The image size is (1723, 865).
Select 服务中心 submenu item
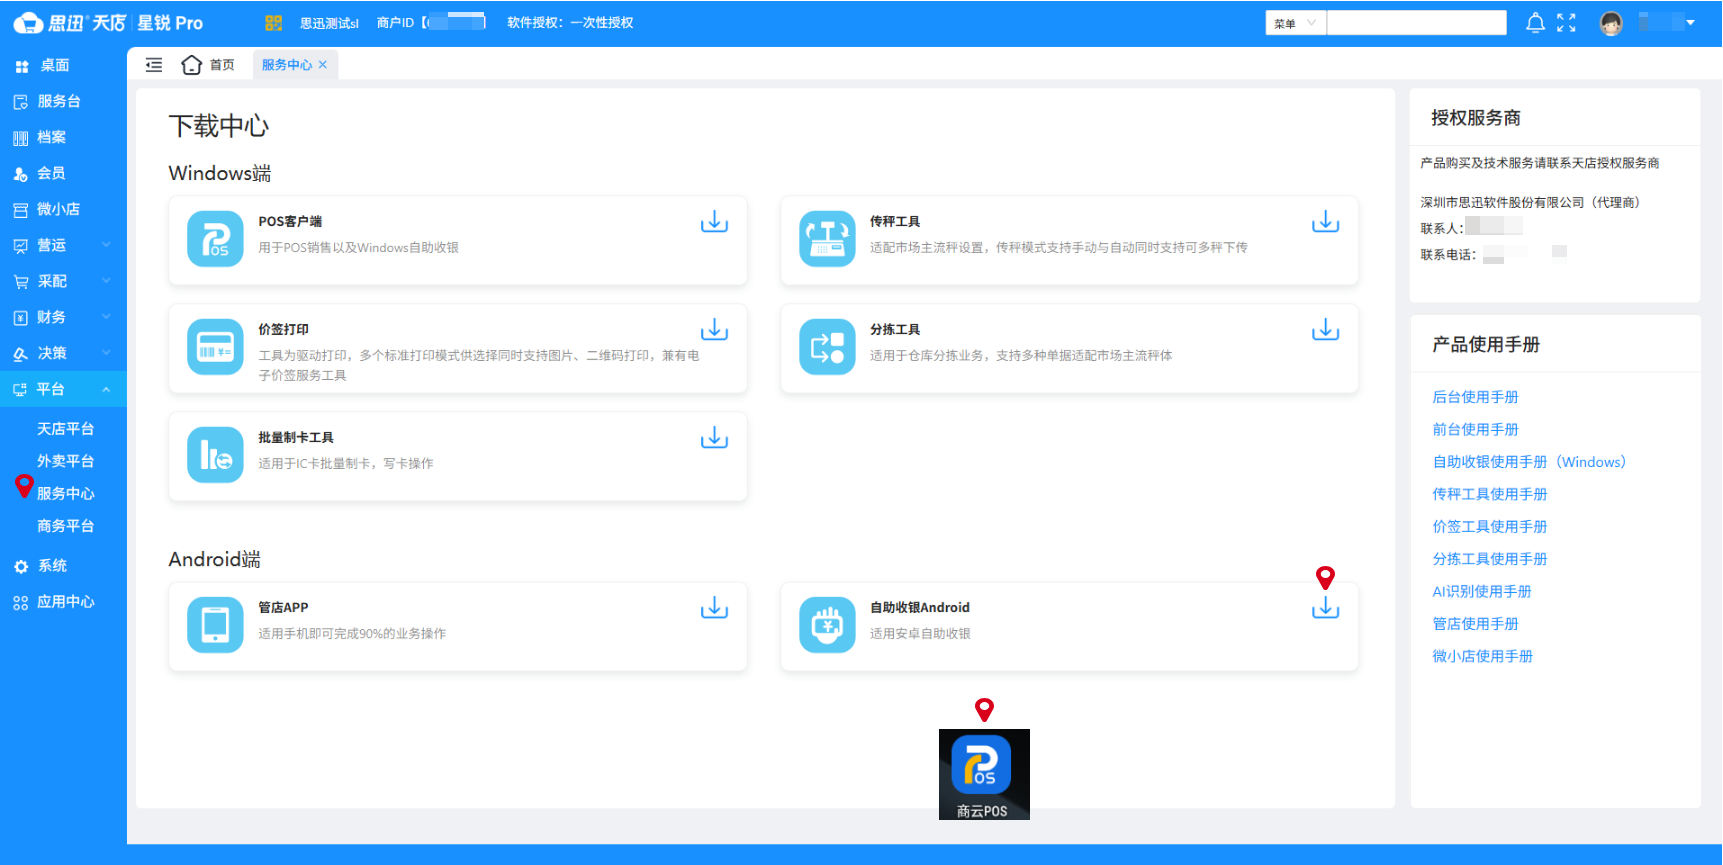(x=65, y=493)
